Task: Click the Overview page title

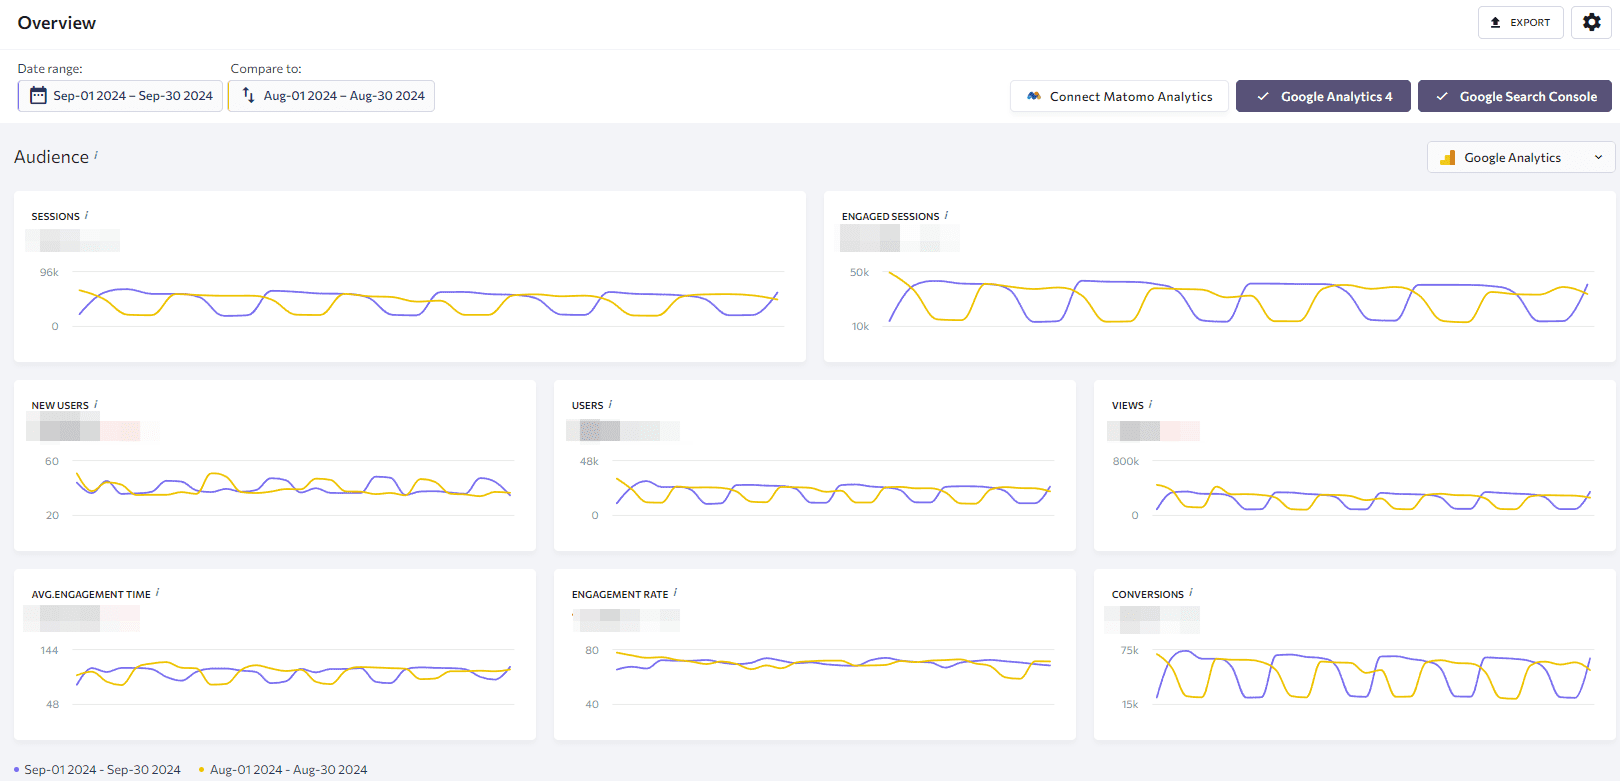Action: coord(57,23)
